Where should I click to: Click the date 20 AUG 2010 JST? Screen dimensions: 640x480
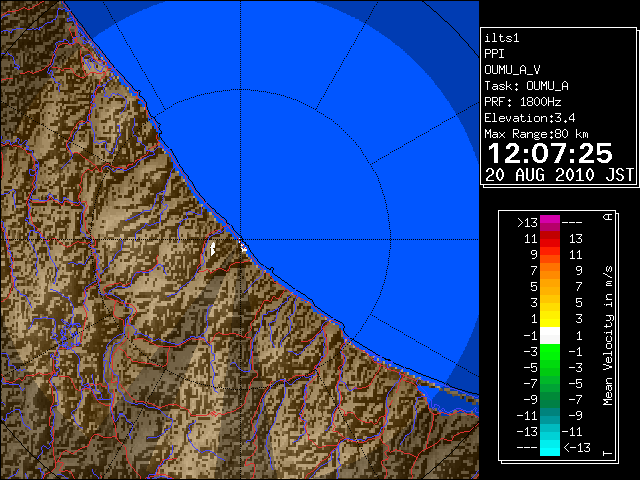(560, 175)
